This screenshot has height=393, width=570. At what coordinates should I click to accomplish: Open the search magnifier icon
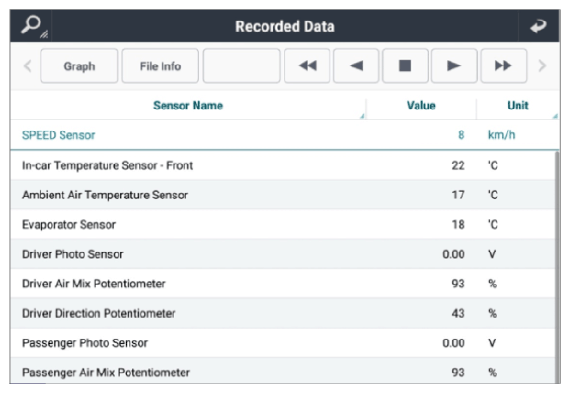point(32,26)
